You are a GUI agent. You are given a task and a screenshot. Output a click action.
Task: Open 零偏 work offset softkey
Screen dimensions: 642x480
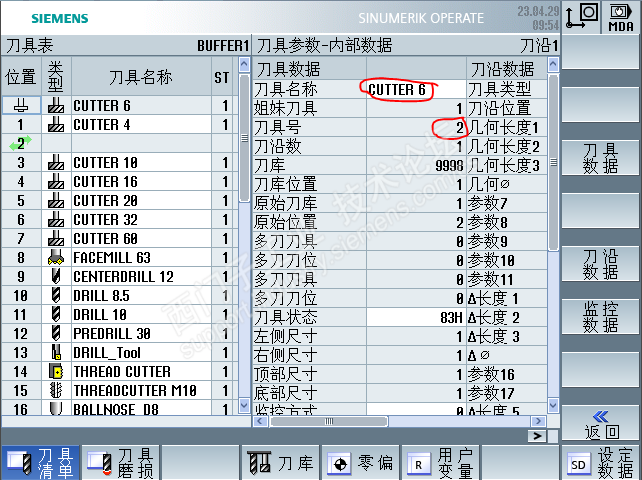point(360,463)
